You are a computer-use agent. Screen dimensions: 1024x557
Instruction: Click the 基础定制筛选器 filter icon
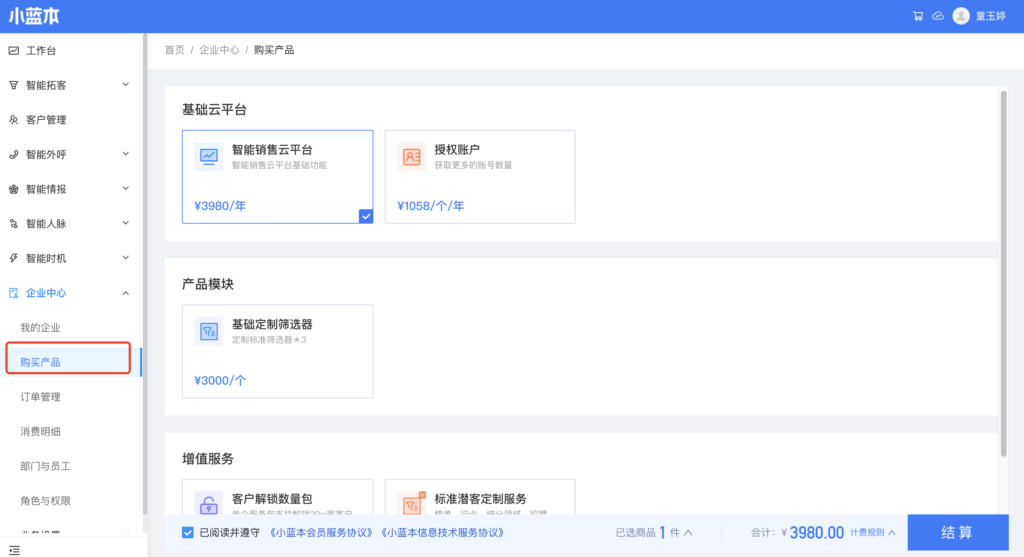209,331
